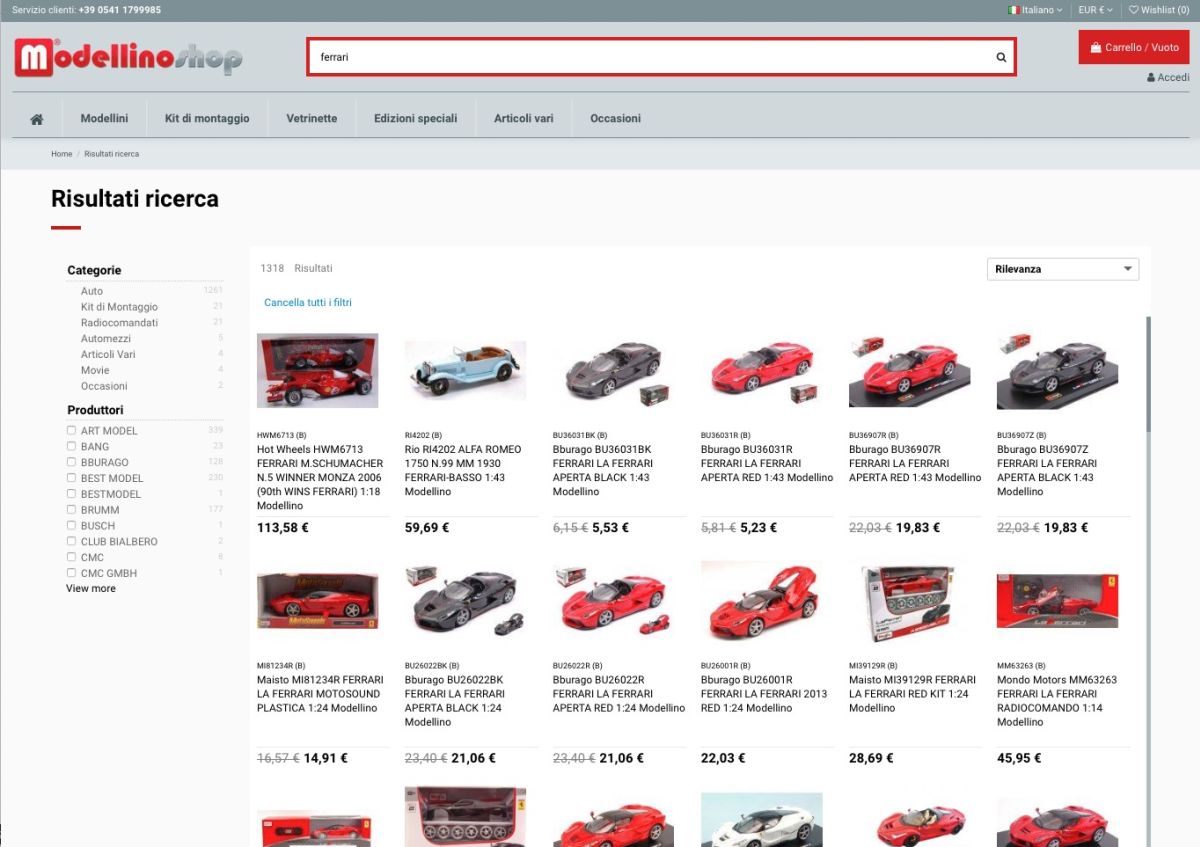The height and width of the screenshot is (847, 1200).
Task: Open the Hot Wheels Schumacher Ferrari thumbnail
Action: [317, 371]
